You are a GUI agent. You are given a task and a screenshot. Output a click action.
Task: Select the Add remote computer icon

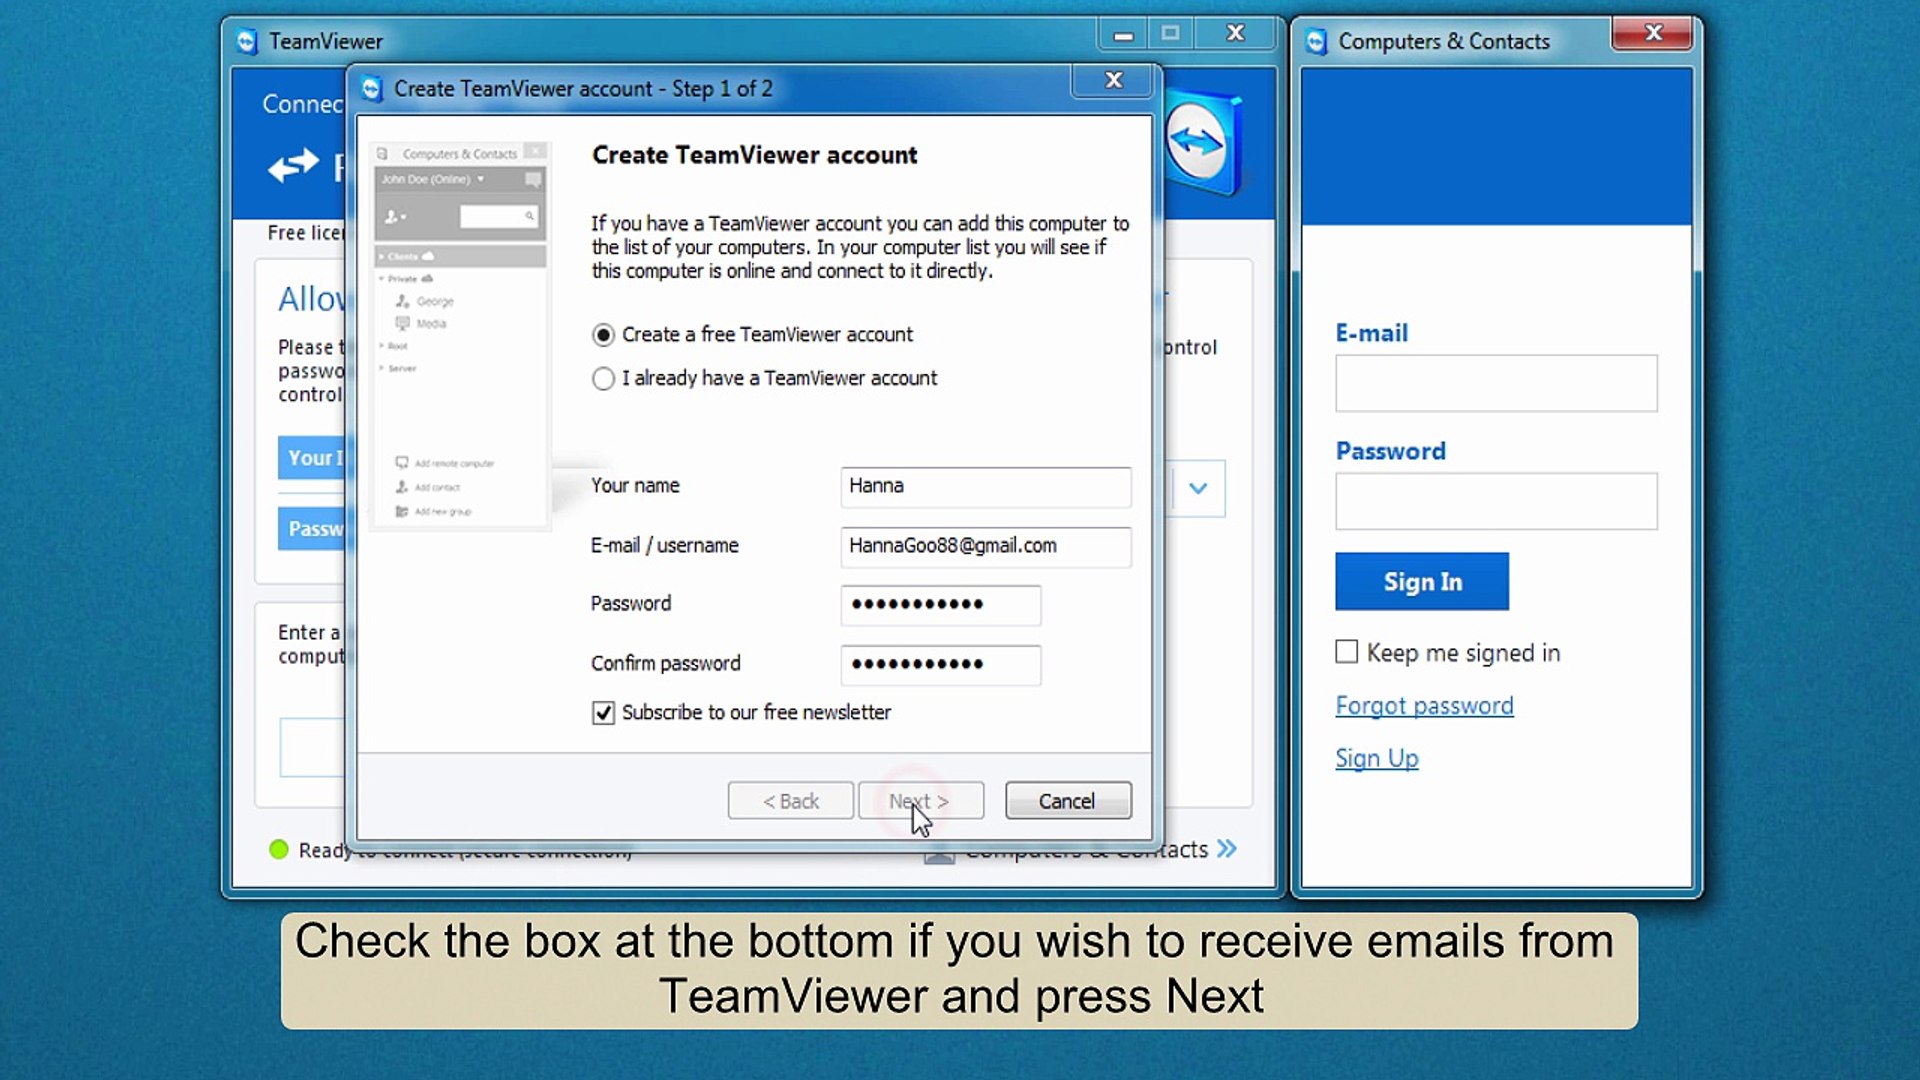tap(402, 462)
